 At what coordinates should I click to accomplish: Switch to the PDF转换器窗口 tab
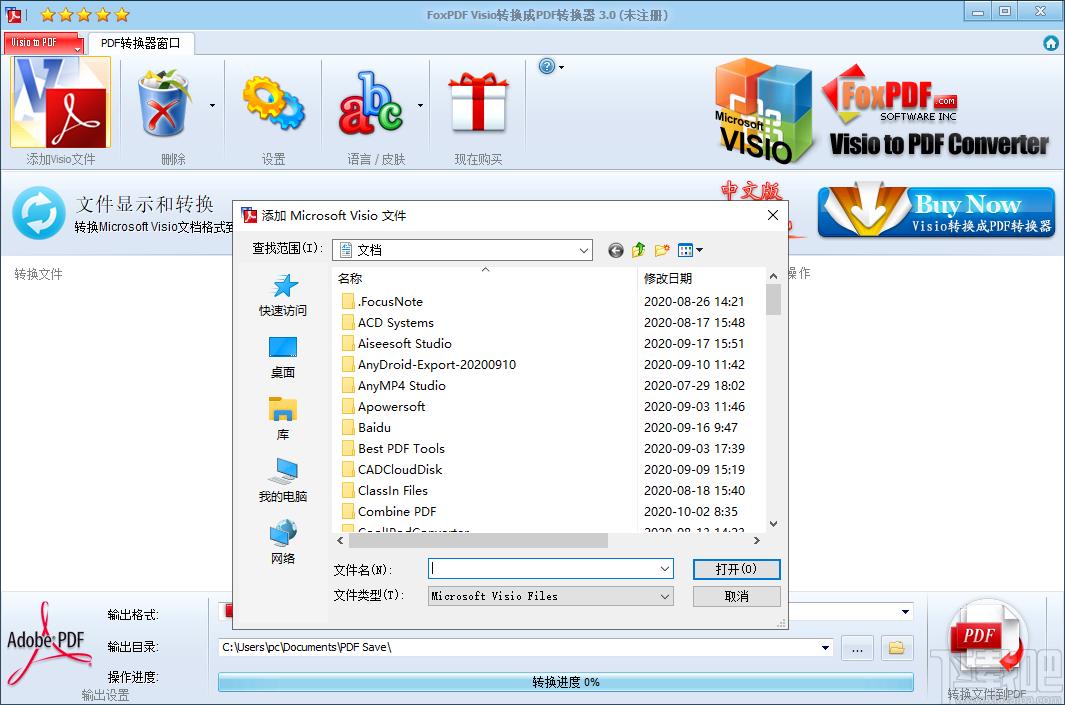141,43
